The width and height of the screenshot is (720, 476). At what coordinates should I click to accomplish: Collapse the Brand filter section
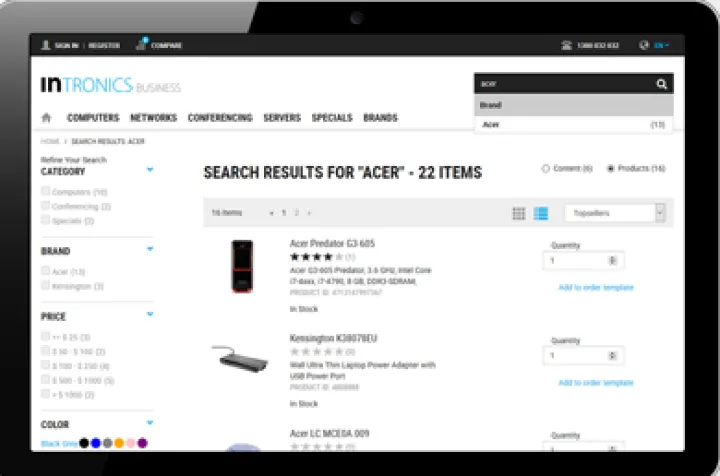[x=150, y=249]
